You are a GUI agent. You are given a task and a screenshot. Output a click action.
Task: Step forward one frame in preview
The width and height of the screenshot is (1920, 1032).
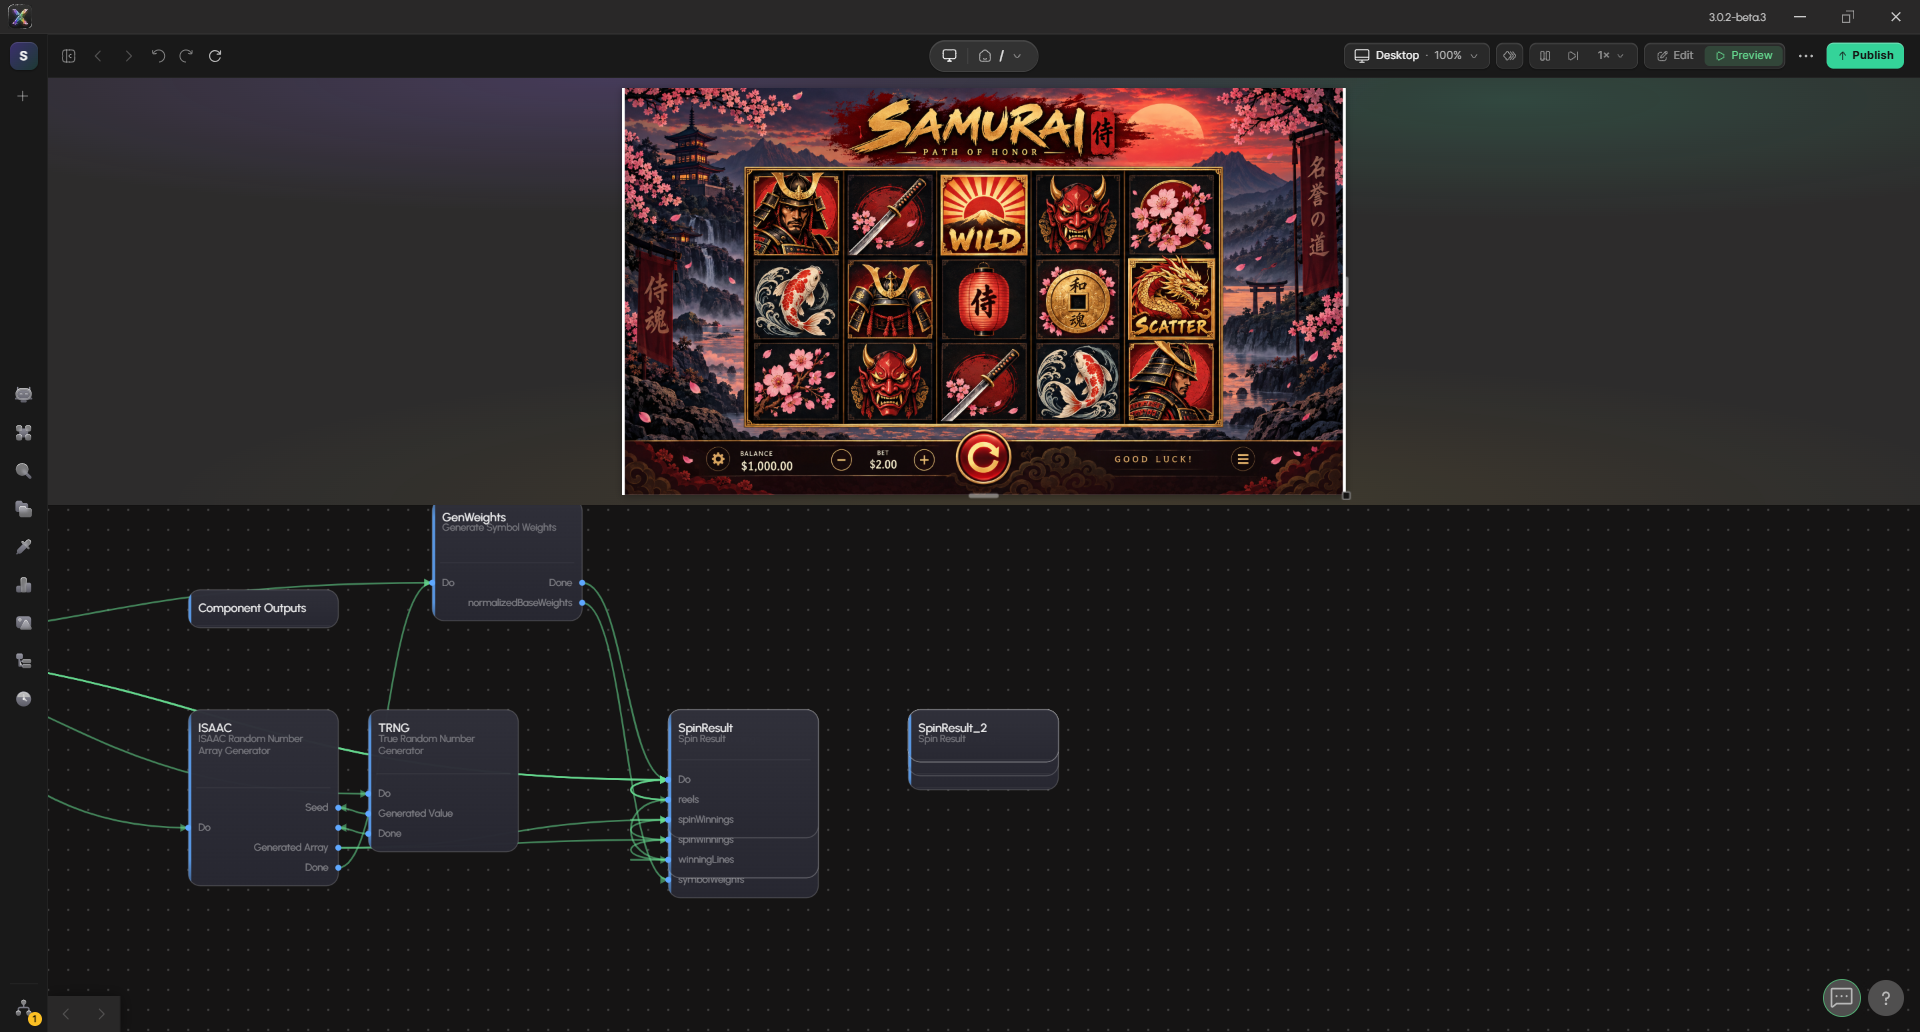click(1573, 56)
